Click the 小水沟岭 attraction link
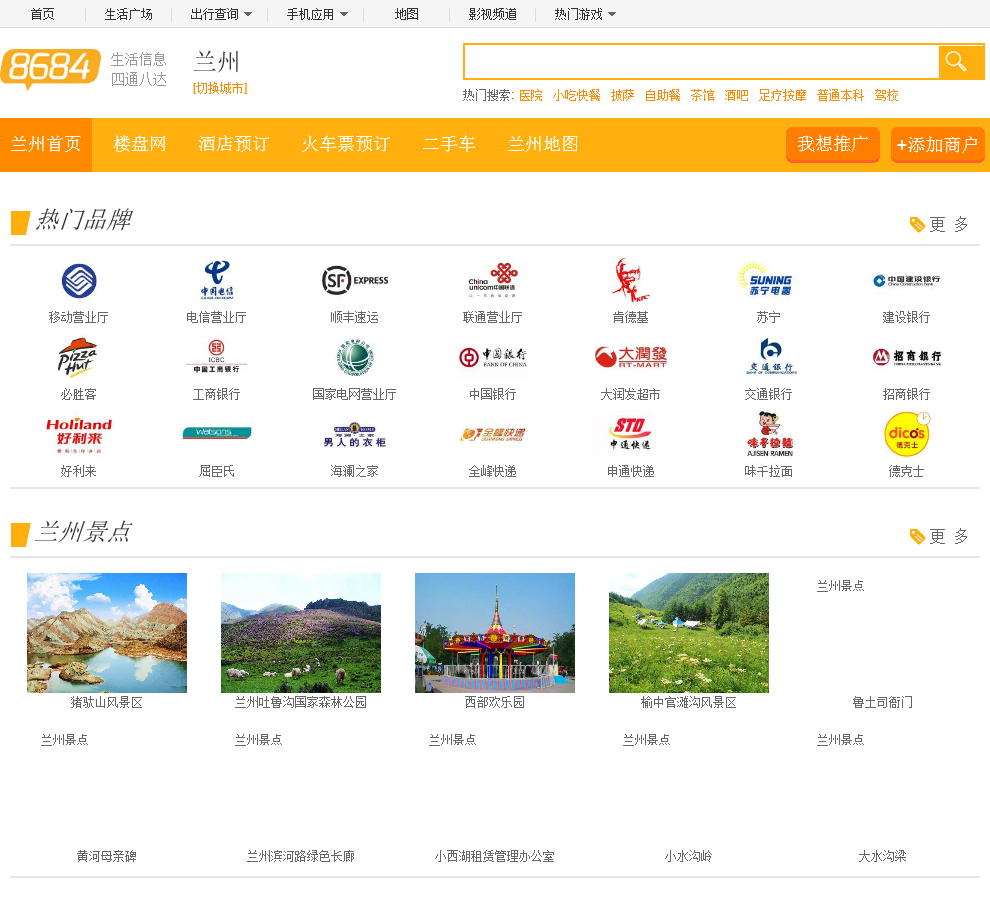The width and height of the screenshot is (990, 900). point(688,856)
